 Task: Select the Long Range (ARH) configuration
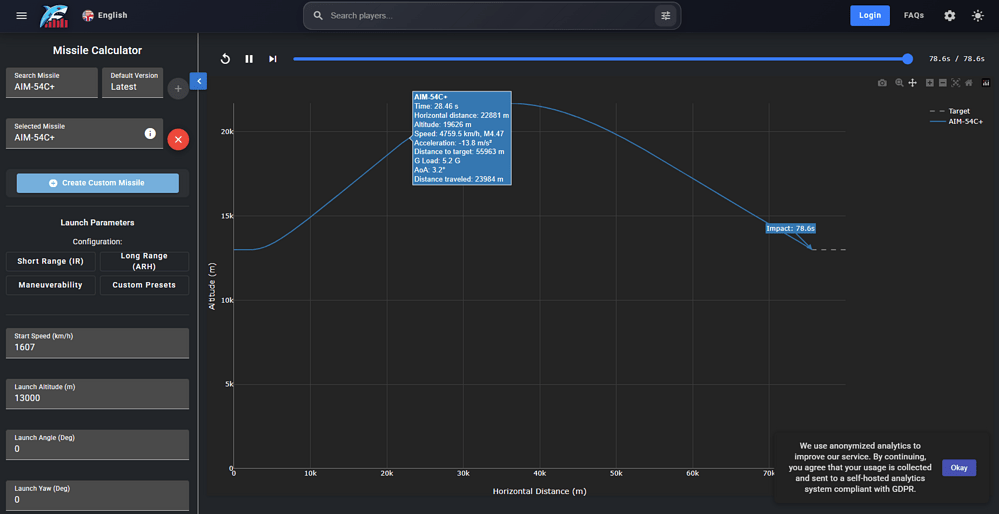[x=144, y=261]
